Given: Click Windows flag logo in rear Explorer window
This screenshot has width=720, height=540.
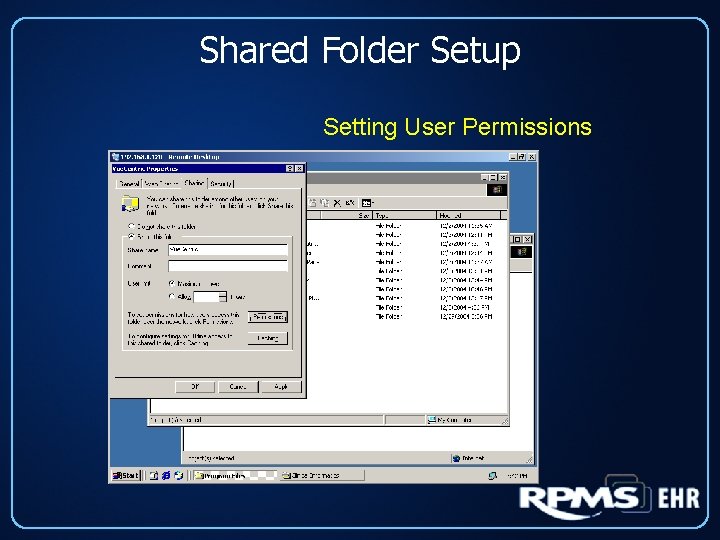Looking at the screenshot, I should click(522, 252).
